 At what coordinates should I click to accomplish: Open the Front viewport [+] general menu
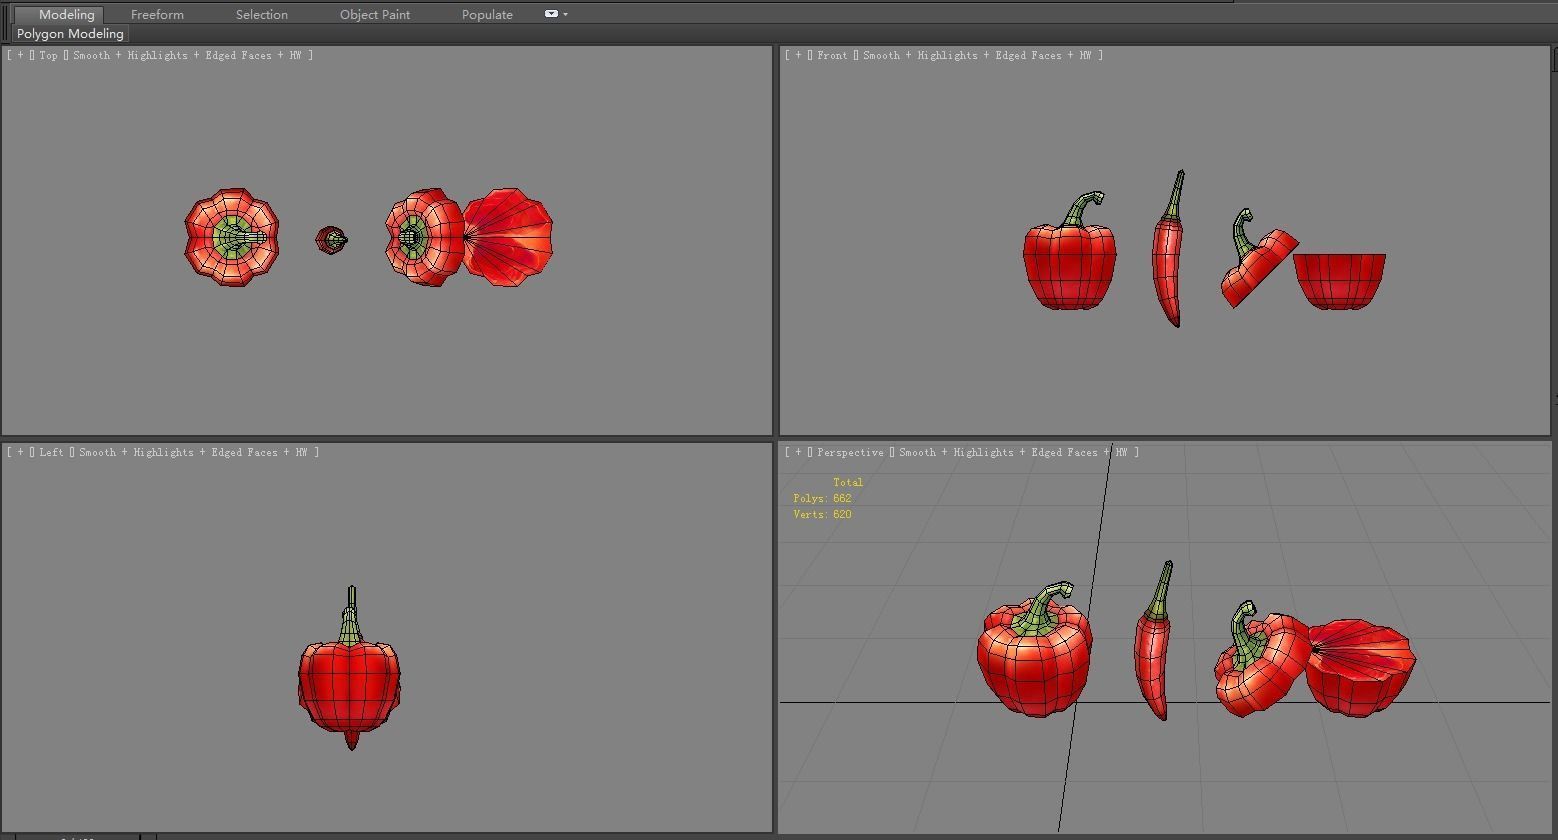[798, 55]
